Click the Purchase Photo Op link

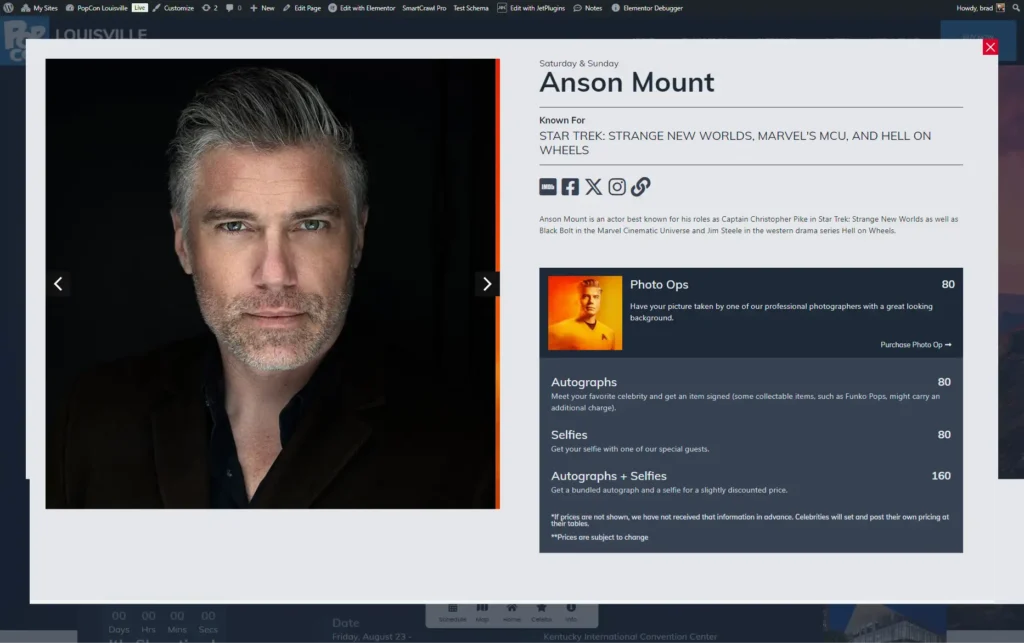(916, 345)
